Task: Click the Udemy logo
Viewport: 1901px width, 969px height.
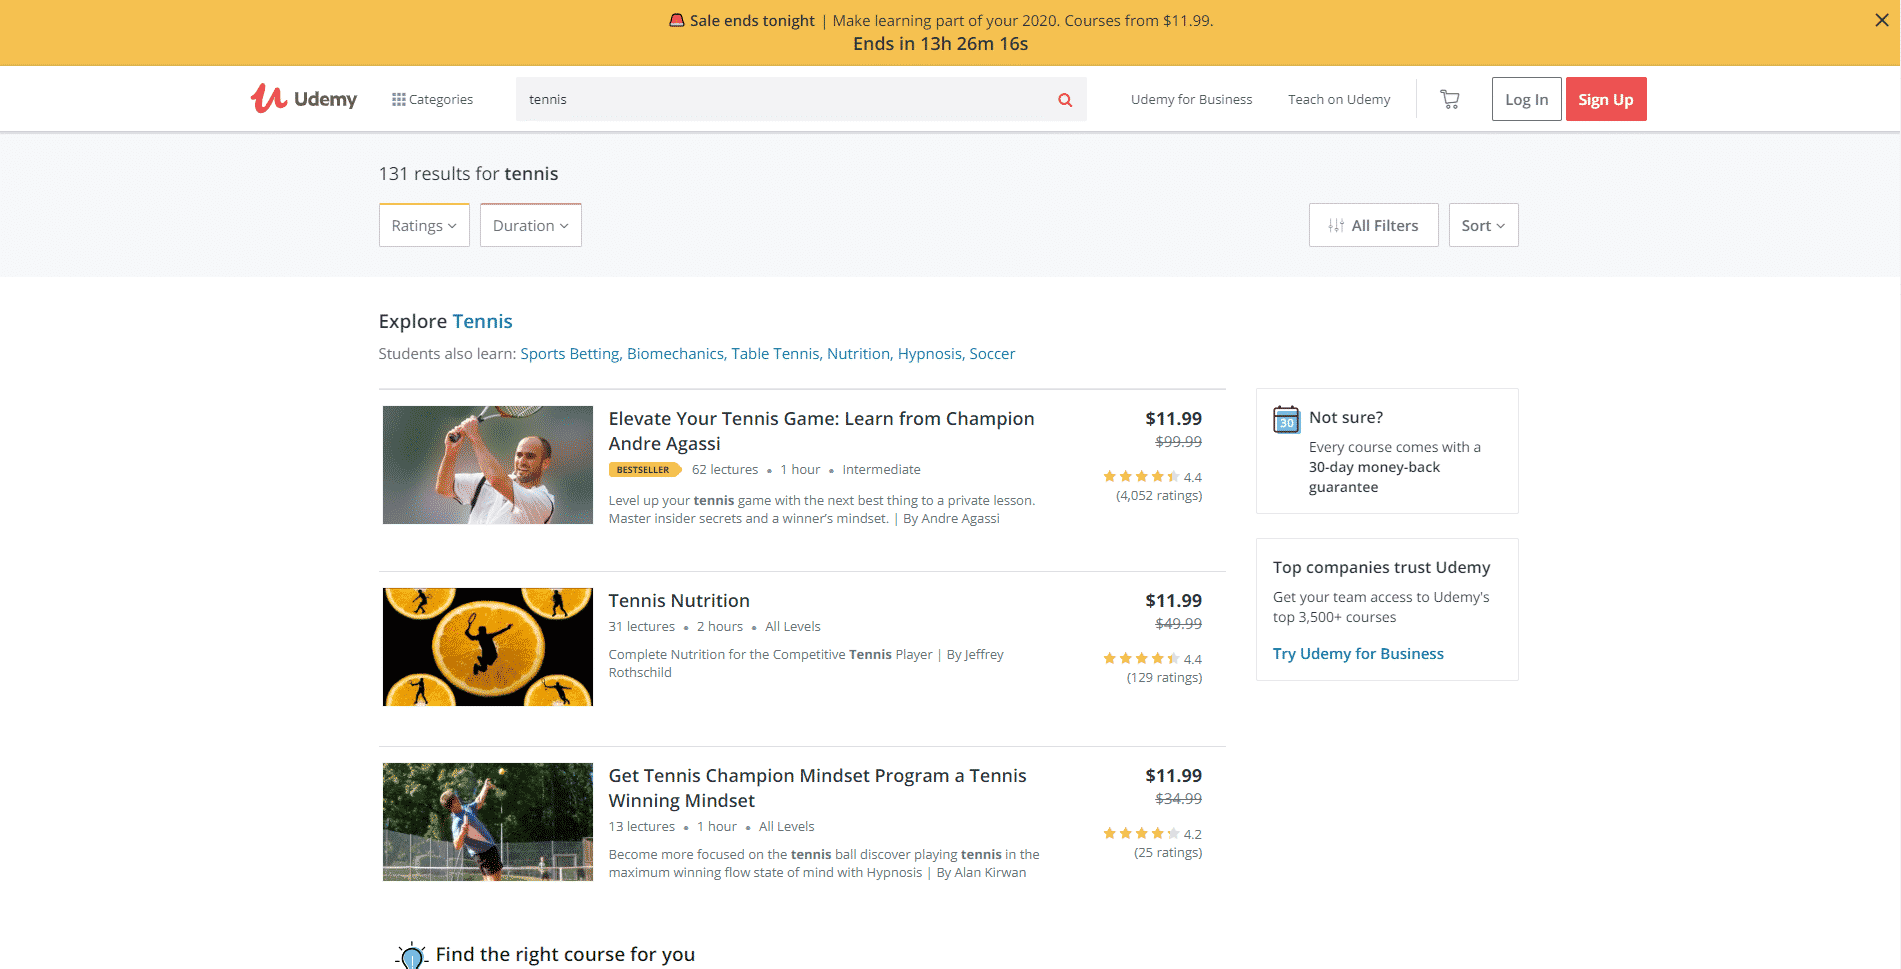Action: [x=303, y=98]
